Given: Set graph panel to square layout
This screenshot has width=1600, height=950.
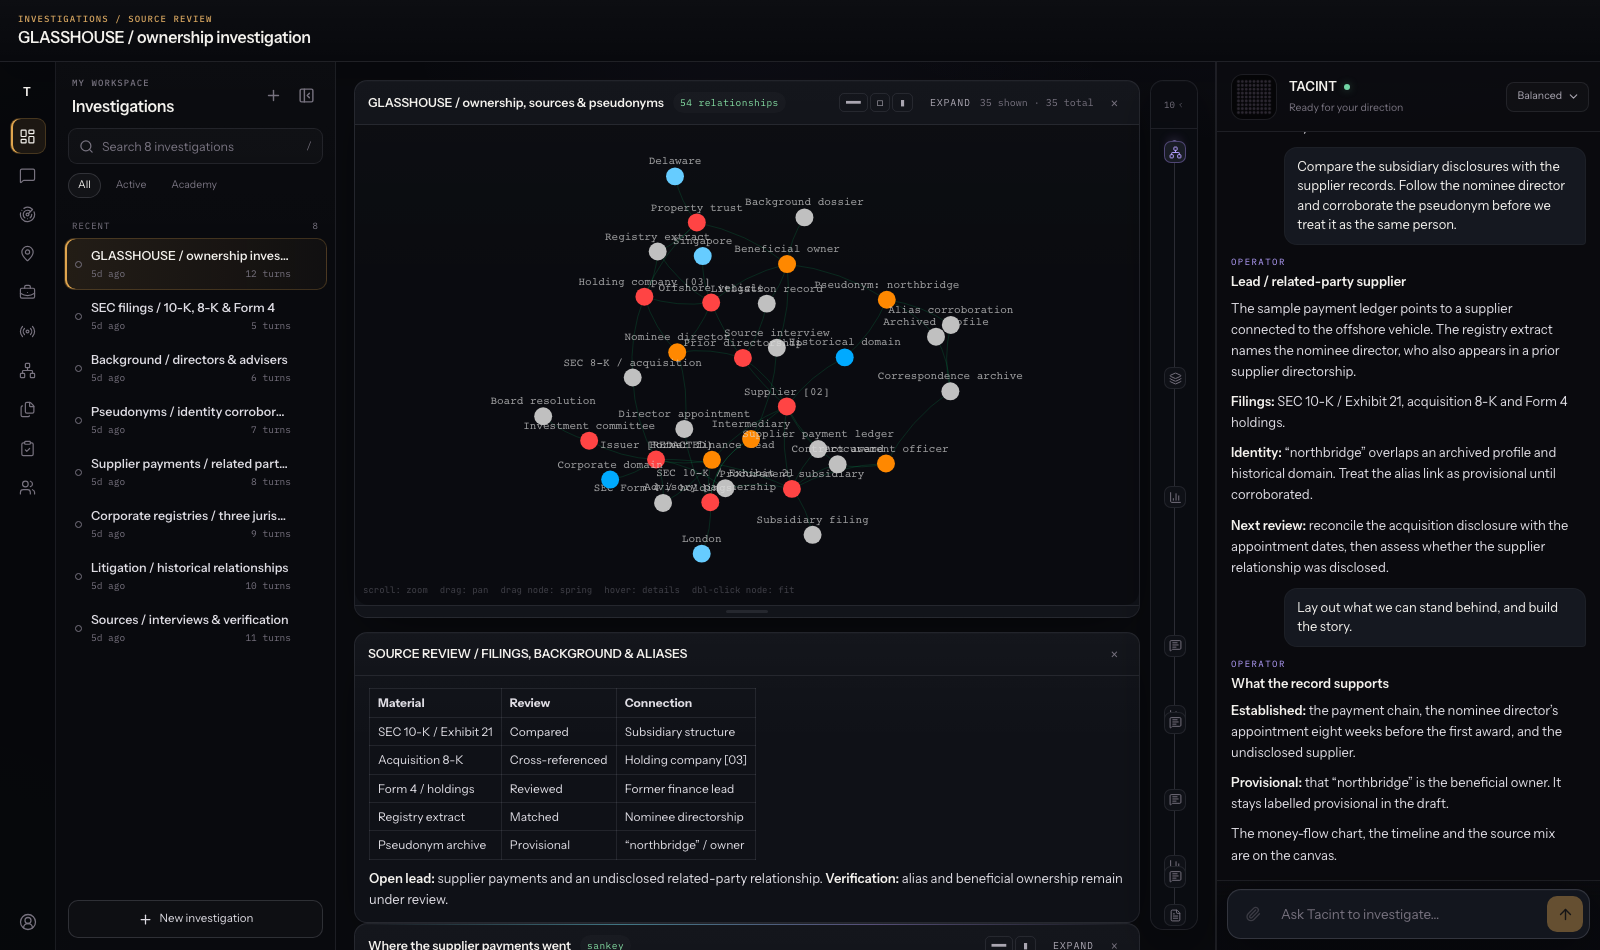Looking at the screenshot, I should (x=880, y=103).
